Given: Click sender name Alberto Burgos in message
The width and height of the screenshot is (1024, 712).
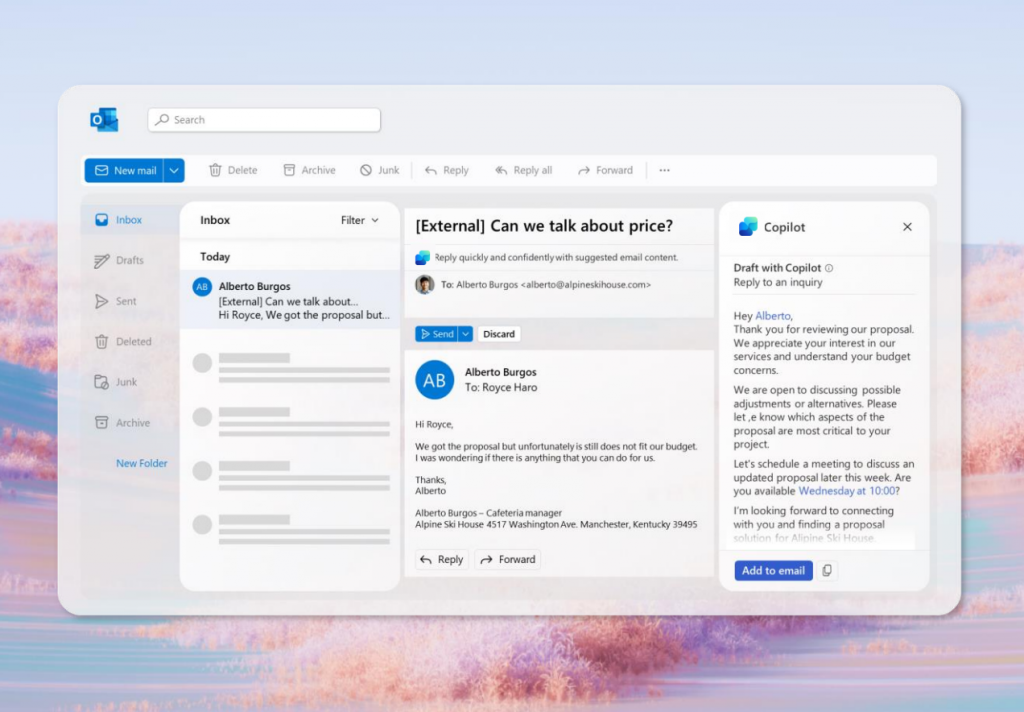Looking at the screenshot, I should (501, 372).
